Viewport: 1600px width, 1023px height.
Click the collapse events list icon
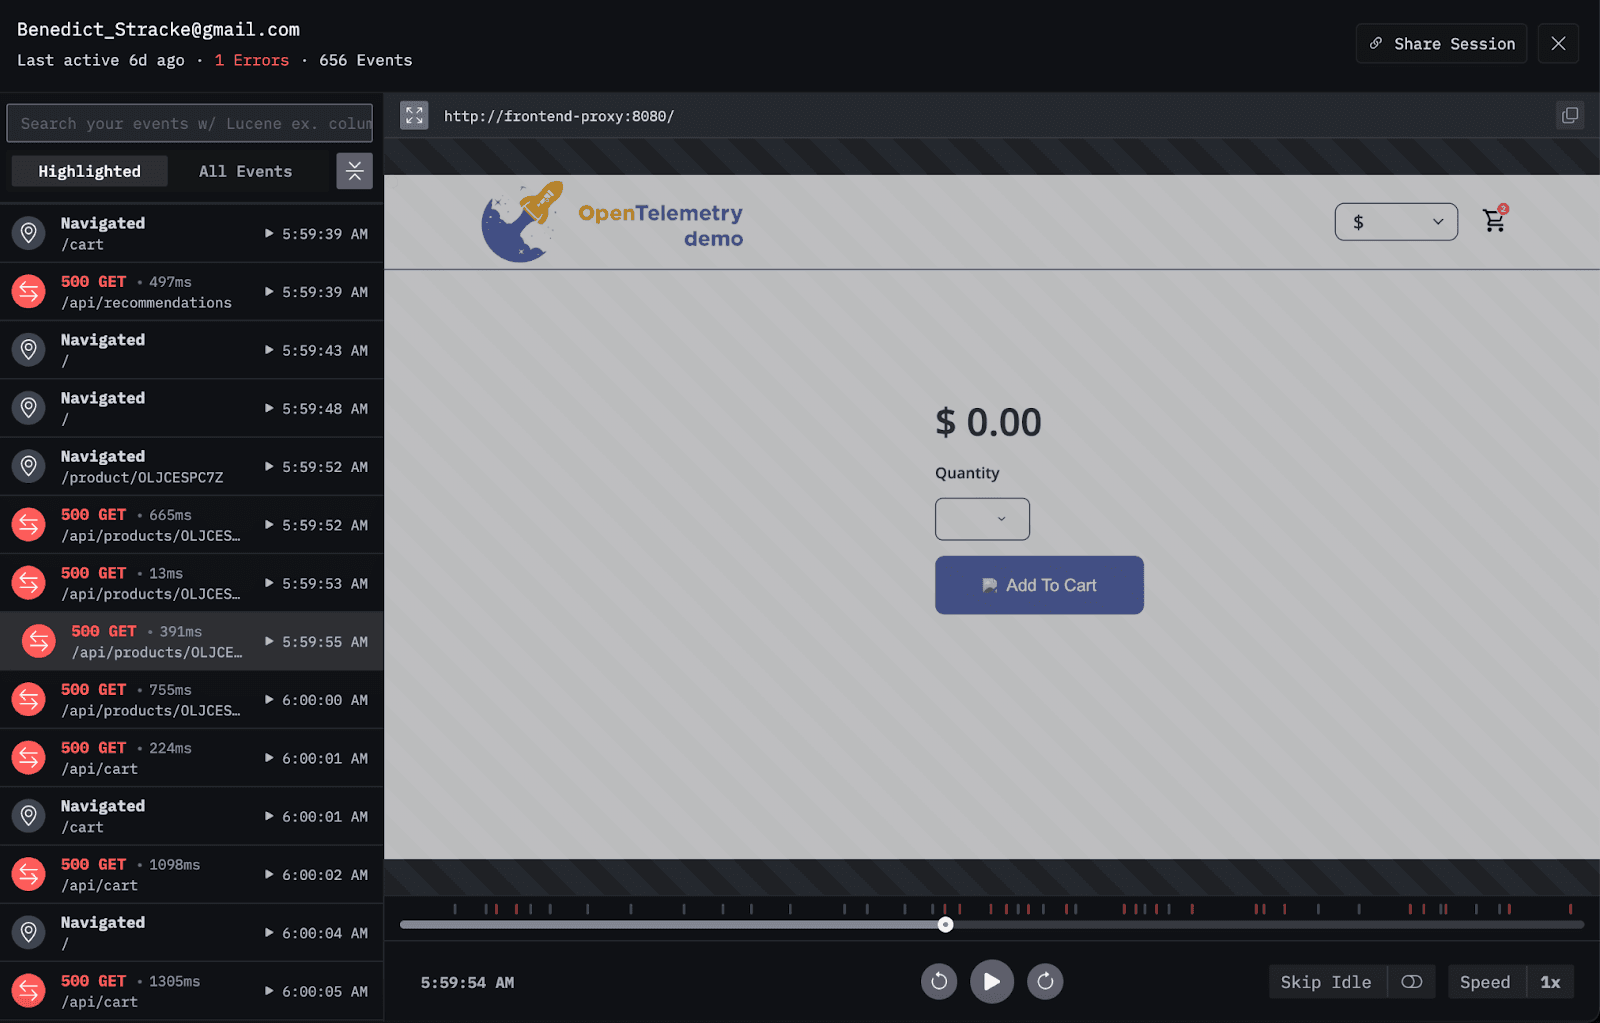(x=354, y=171)
